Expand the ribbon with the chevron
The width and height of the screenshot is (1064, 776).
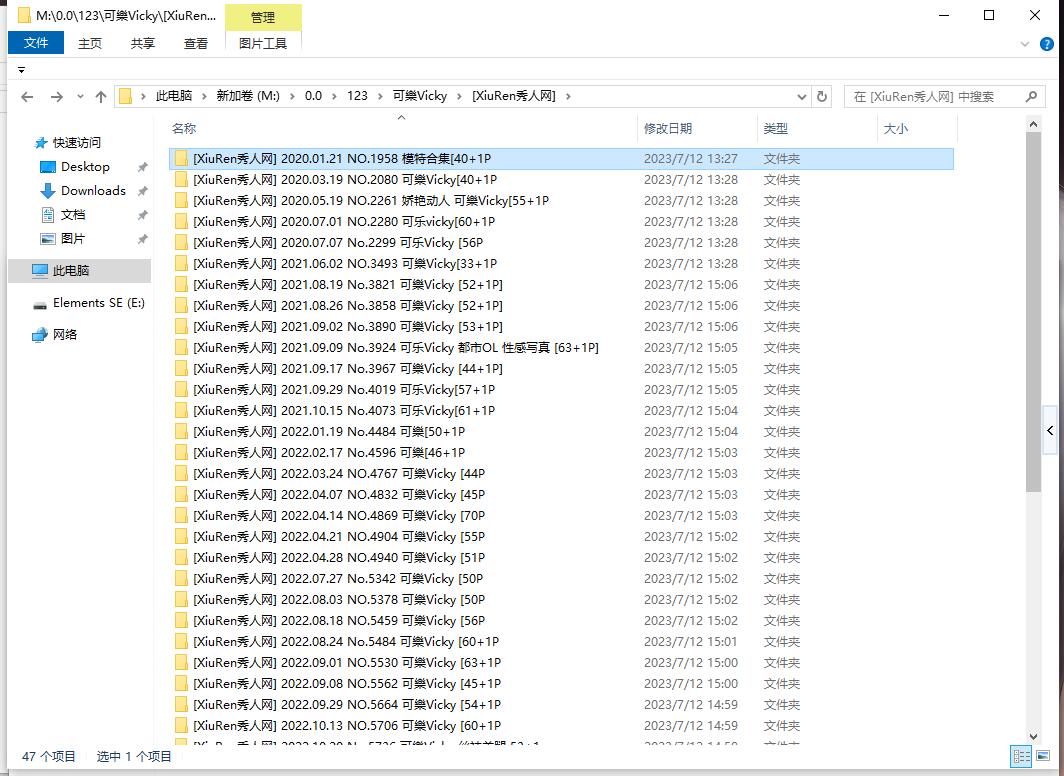tap(1025, 44)
